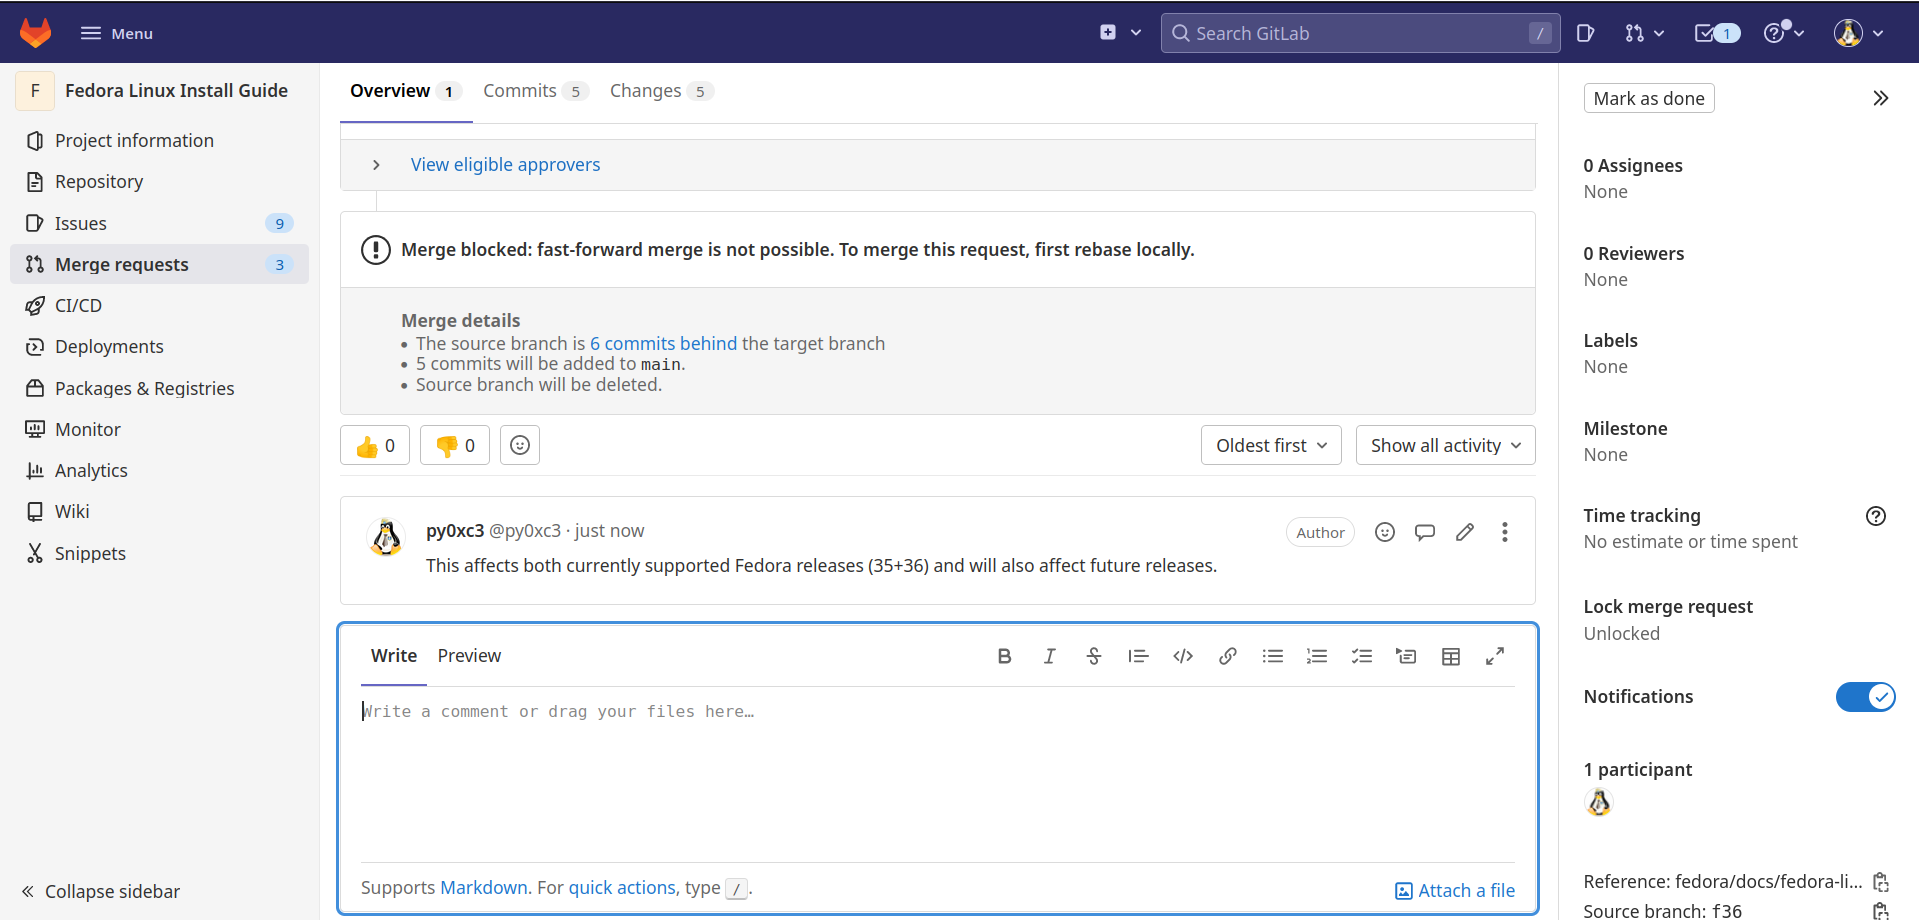Collapse right sidebar with double chevron
Screen dimensions: 1919x920
point(1880,98)
